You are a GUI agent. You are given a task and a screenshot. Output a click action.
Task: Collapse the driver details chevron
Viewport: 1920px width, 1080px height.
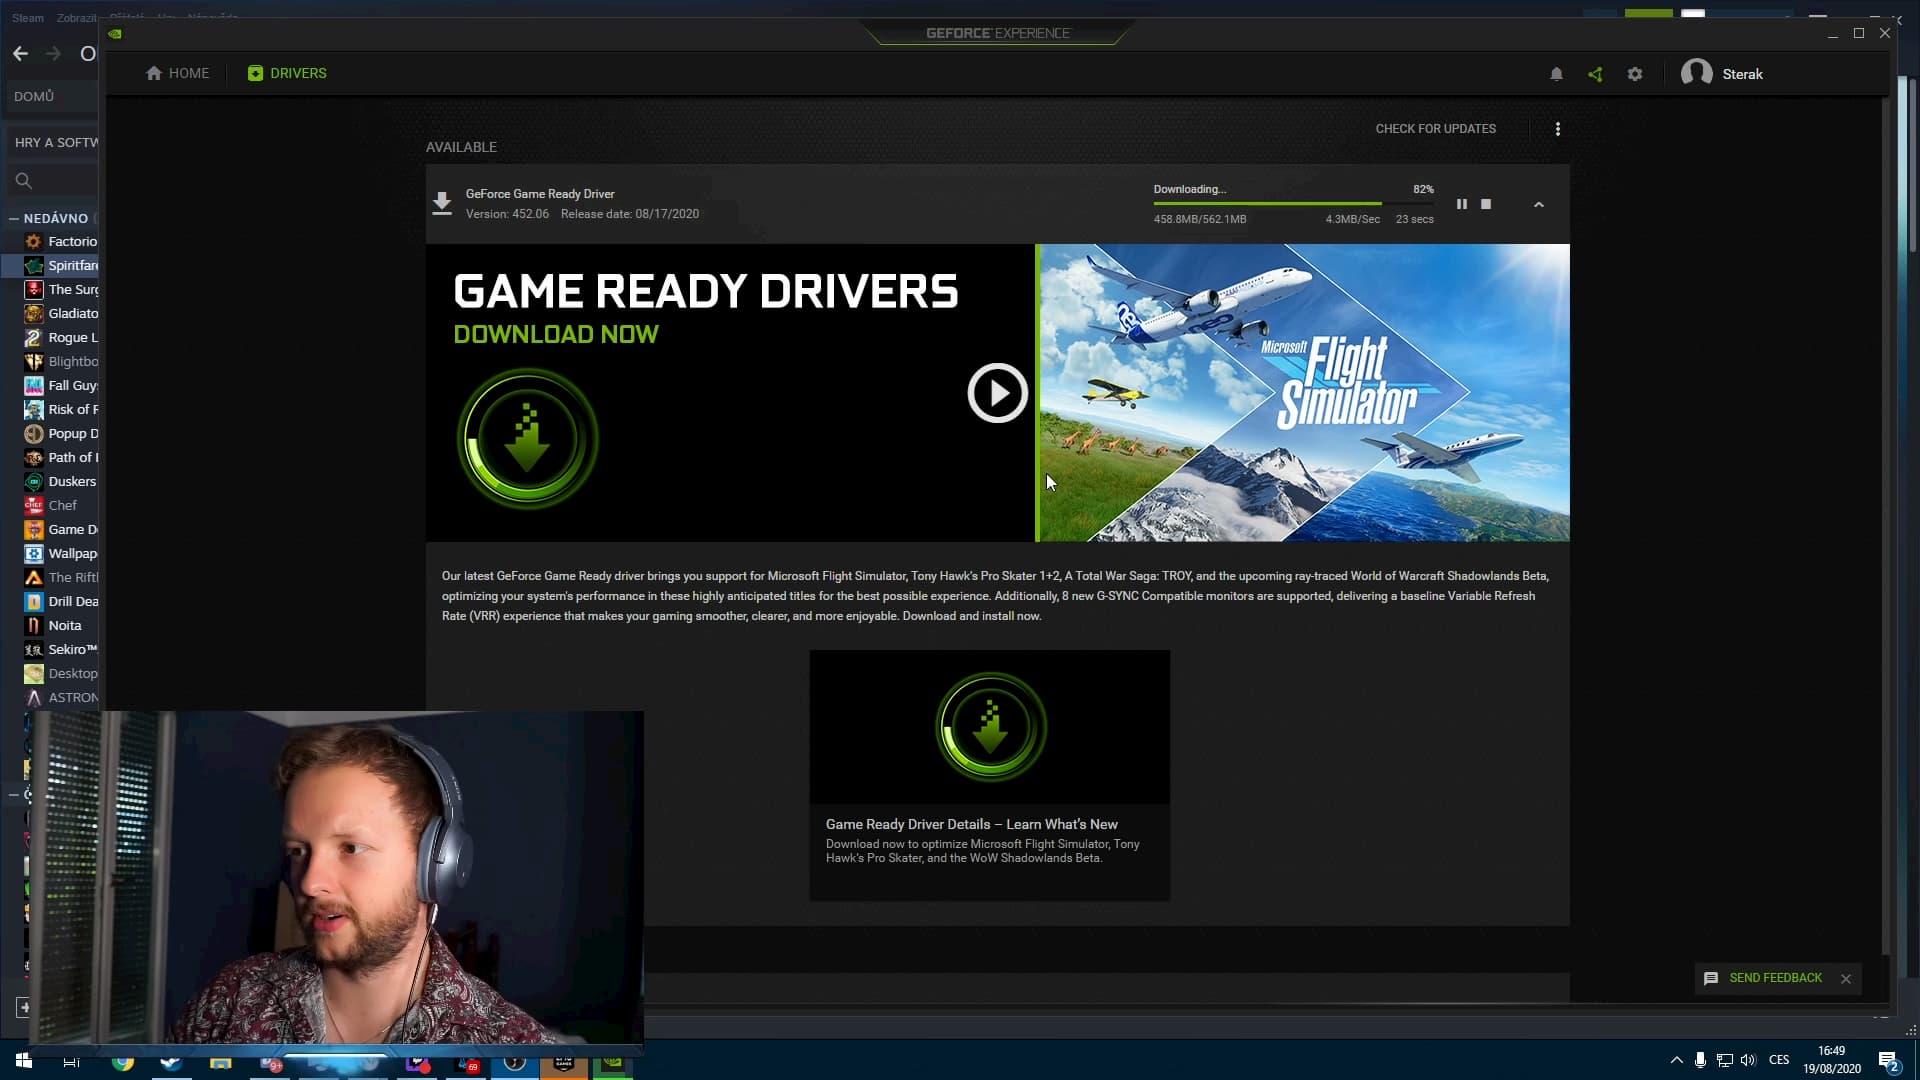(1539, 204)
